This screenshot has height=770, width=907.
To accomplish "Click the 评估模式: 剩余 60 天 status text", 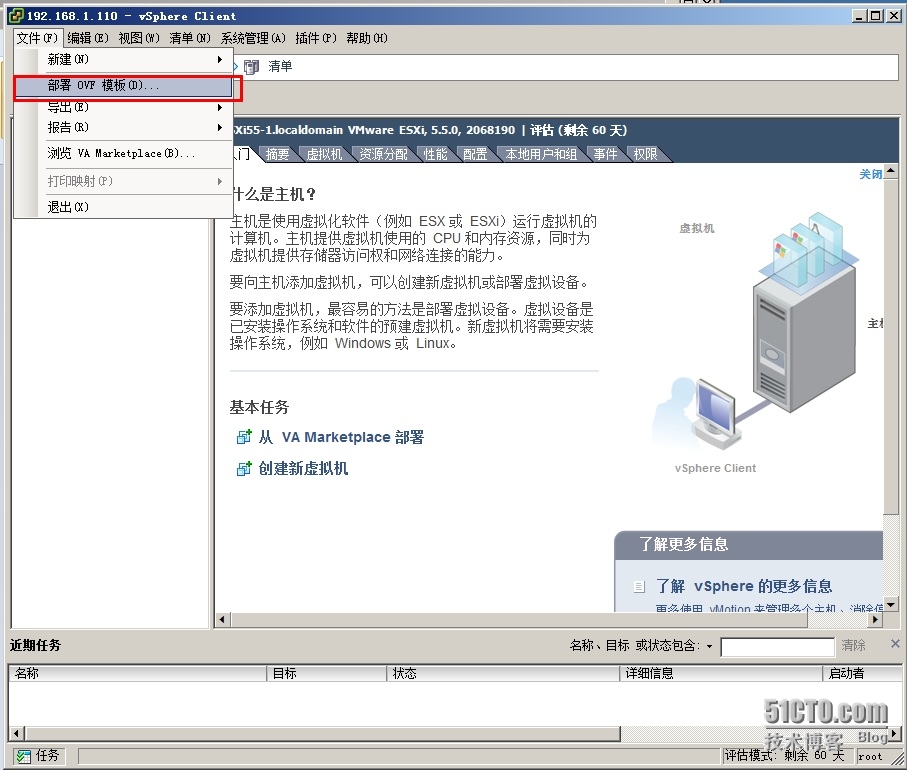I will [785, 756].
